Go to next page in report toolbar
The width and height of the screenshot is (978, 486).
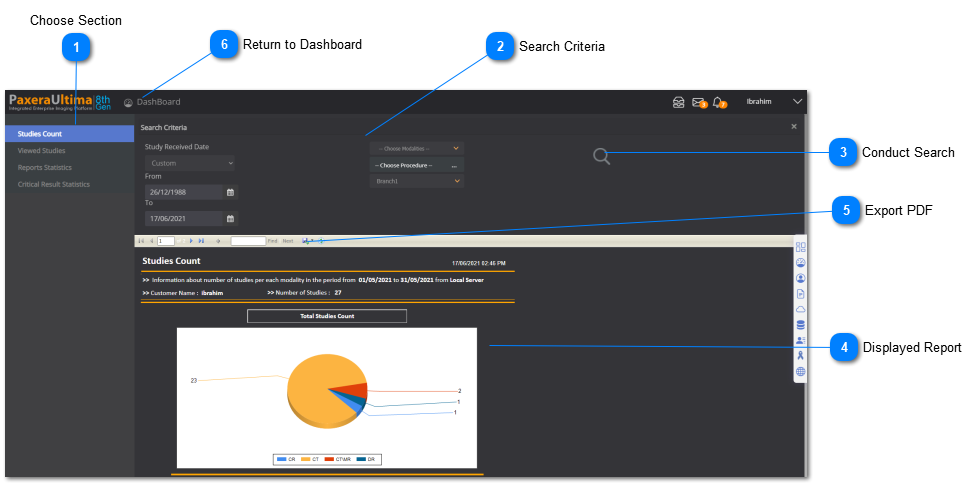pyautogui.click(x=191, y=241)
